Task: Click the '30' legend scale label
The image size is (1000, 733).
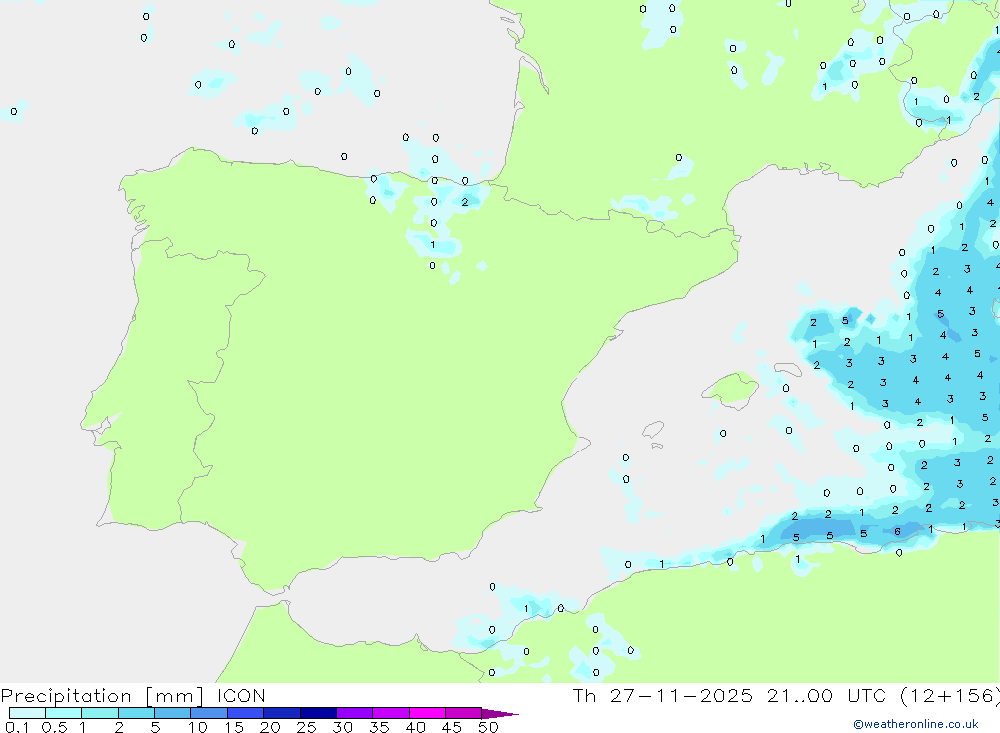Action: [343, 727]
